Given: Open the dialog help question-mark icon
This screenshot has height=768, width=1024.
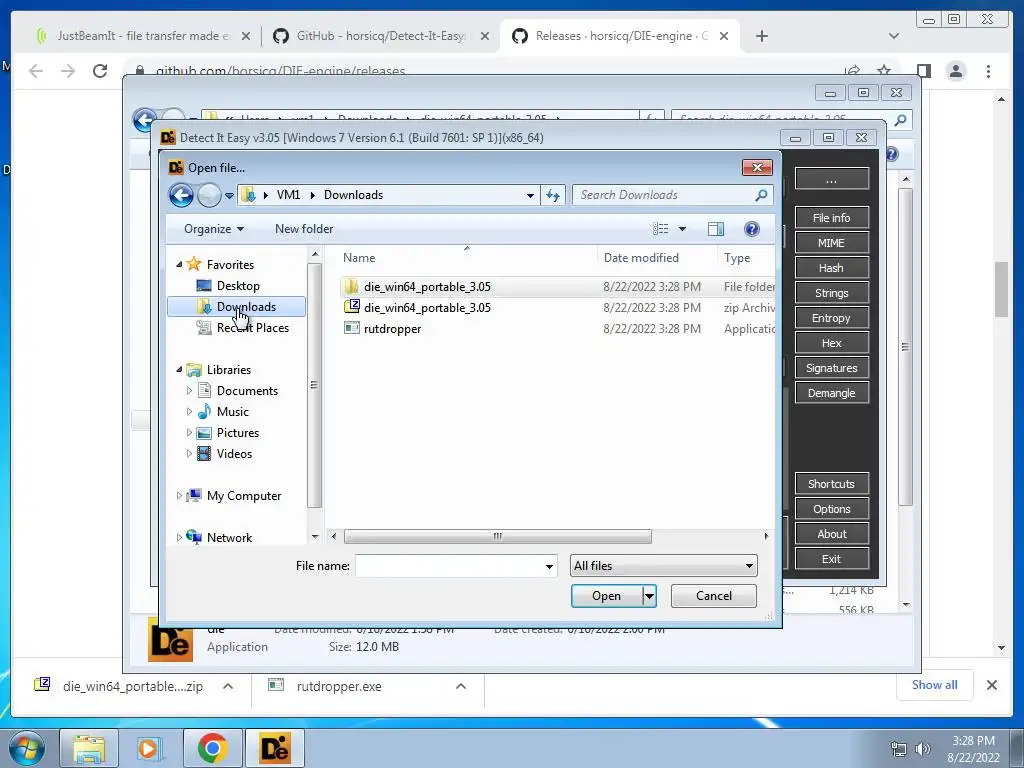Looking at the screenshot, I should 752,229.
